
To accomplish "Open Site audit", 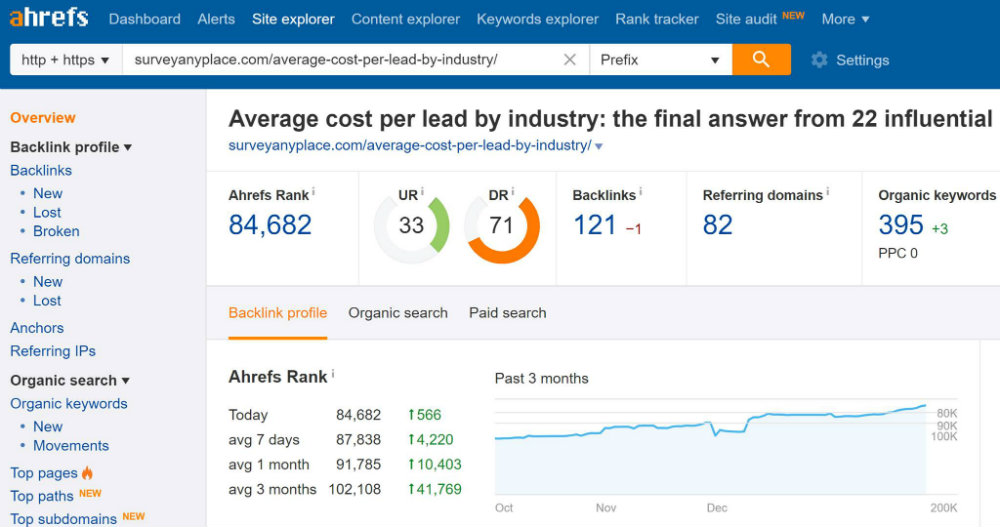I will (746, 19).
